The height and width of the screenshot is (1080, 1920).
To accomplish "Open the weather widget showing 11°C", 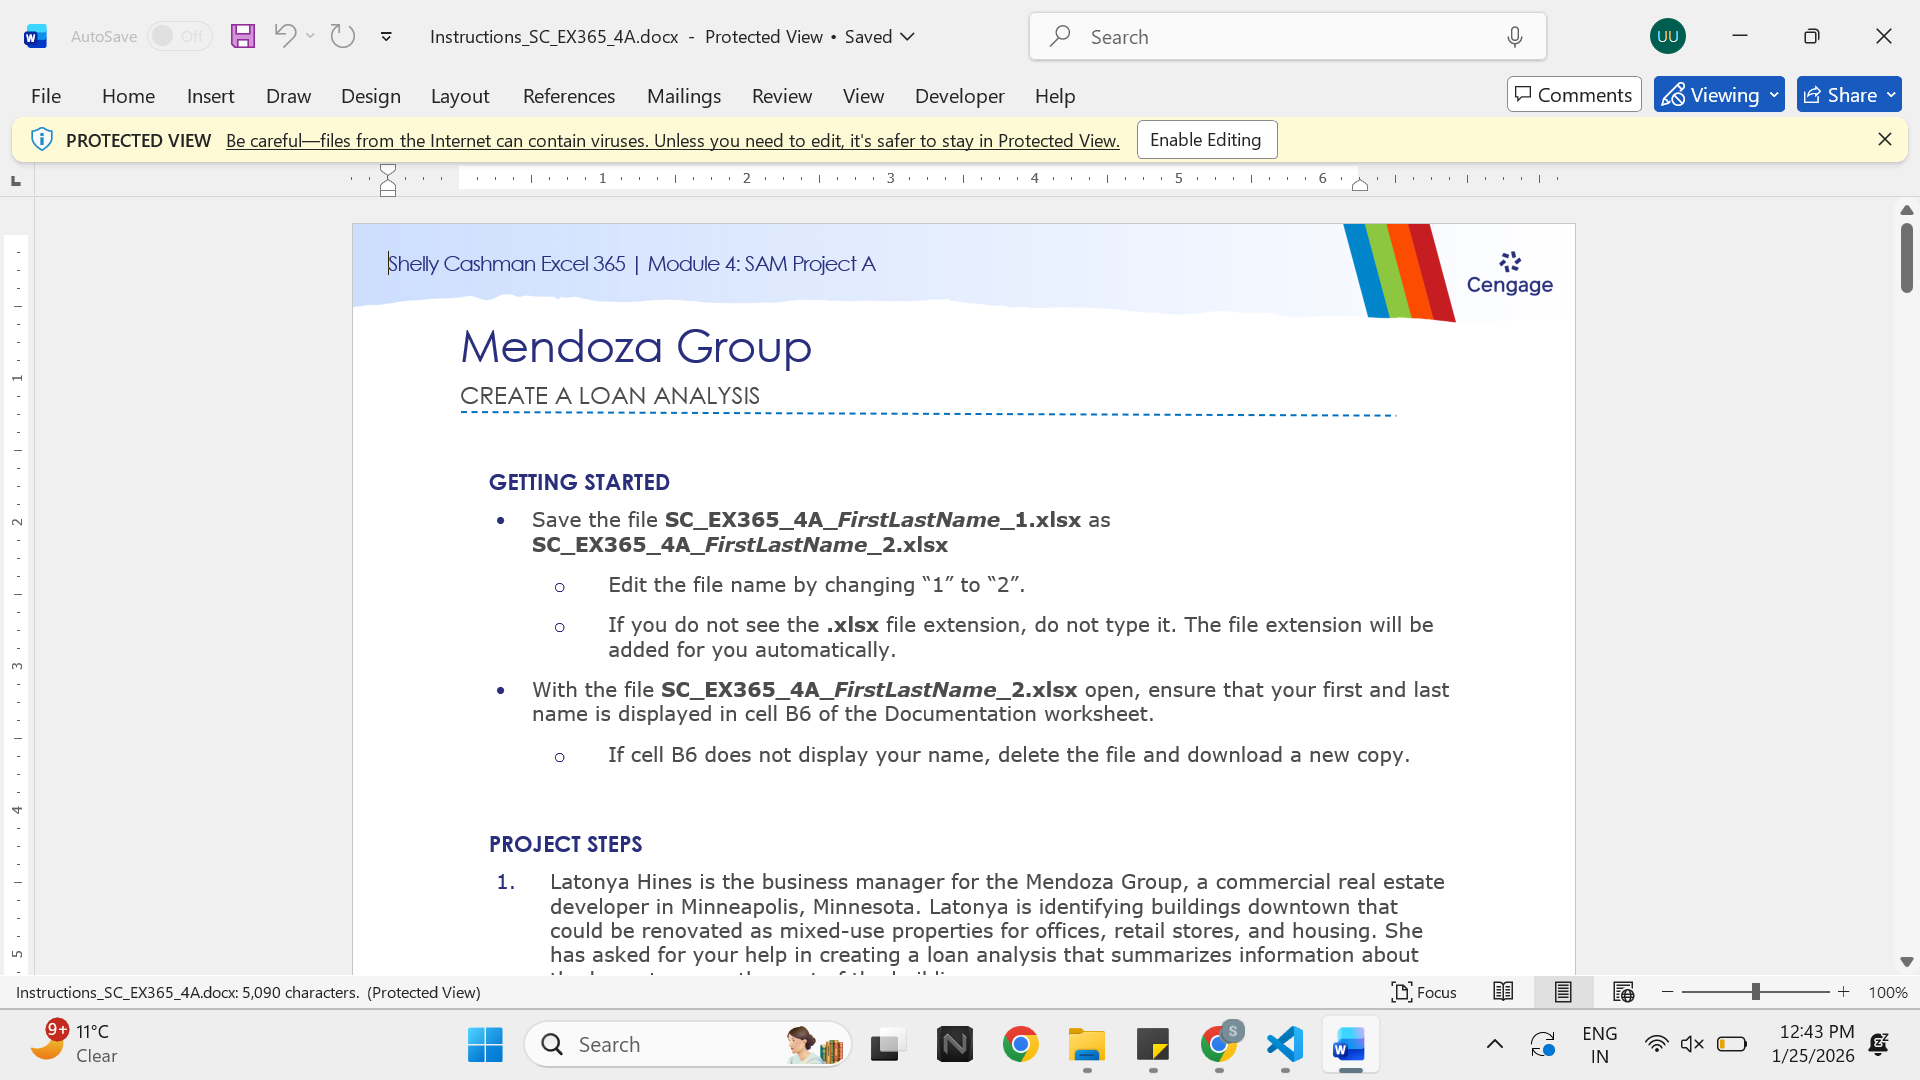I will tap(75, 1044).
